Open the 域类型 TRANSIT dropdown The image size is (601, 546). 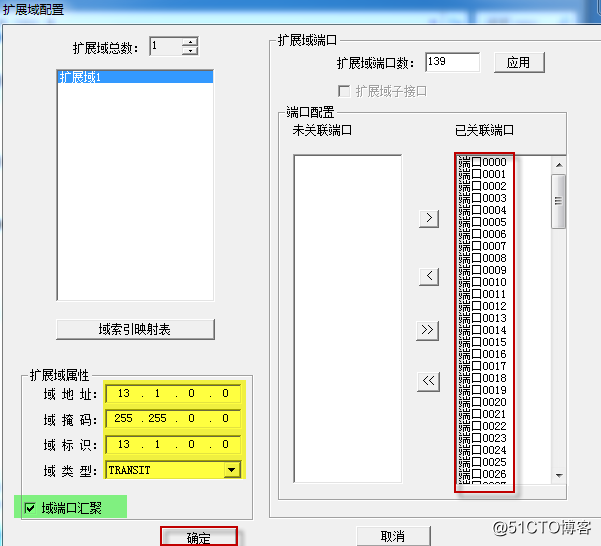click(x=232, y=470)
